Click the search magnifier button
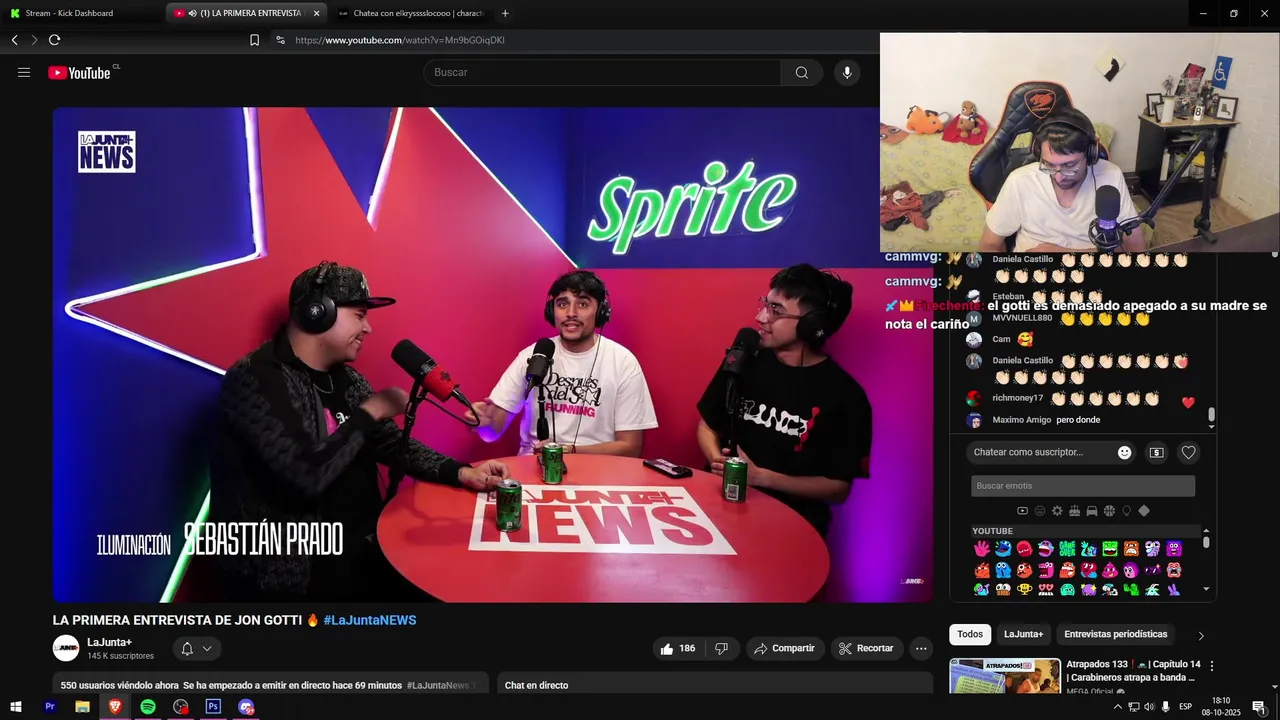Screen dimensions: 1280x720 pos(802,72)
